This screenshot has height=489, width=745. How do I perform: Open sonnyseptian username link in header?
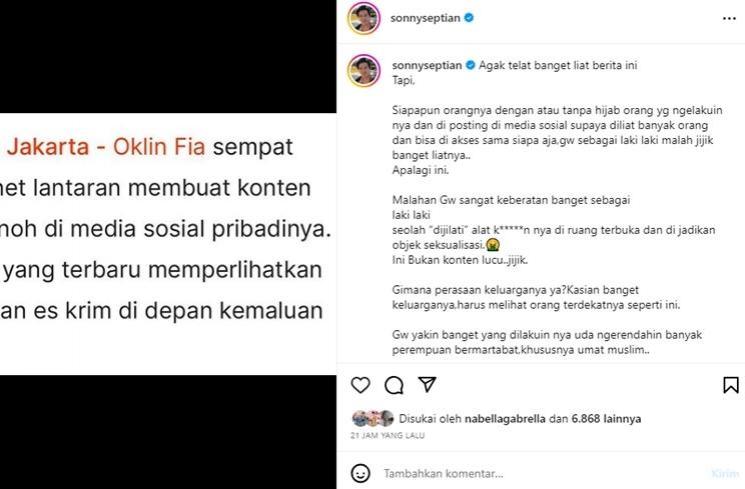pos(425,18)
